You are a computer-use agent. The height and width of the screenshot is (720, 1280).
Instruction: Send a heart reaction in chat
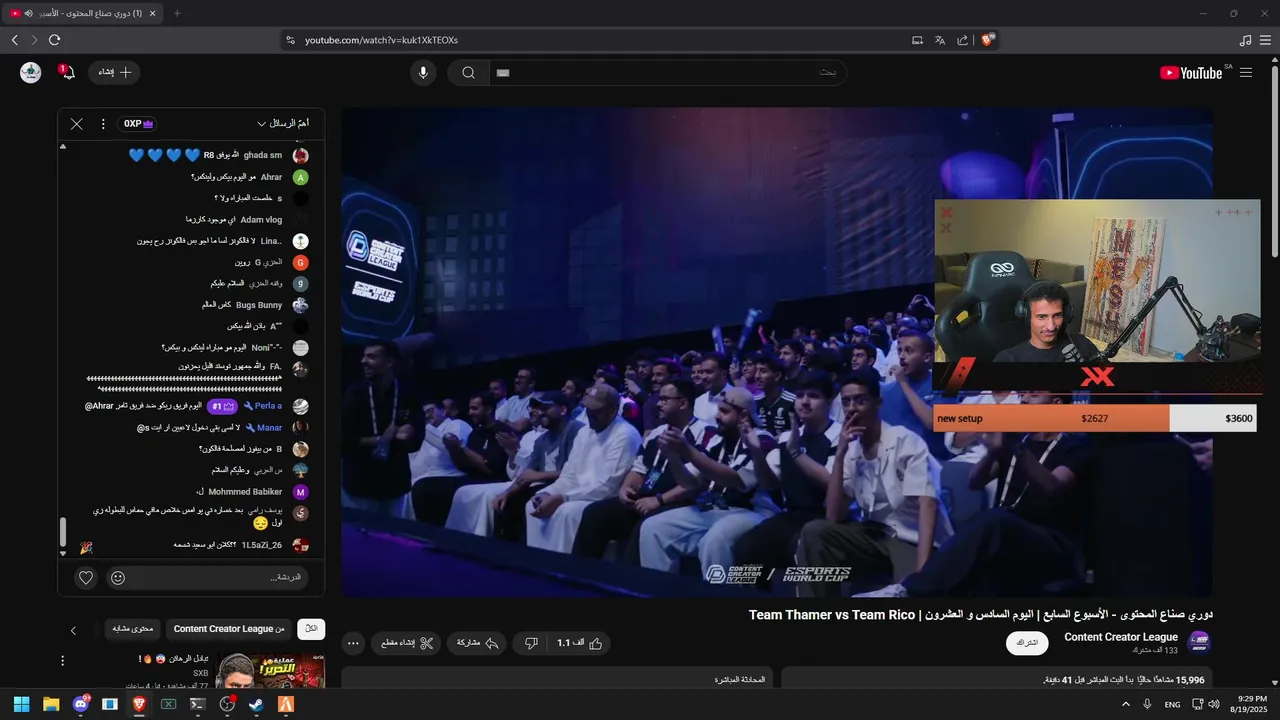(x=86, y=577)
